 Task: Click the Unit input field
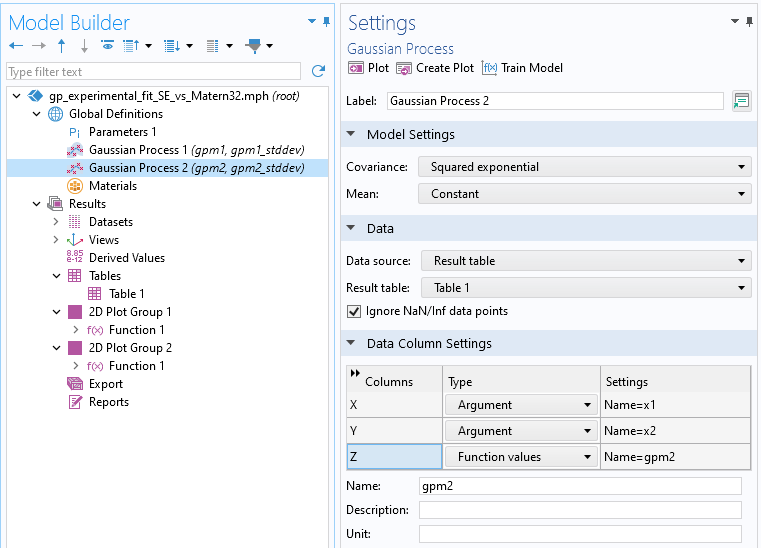(x=580, y=534)
